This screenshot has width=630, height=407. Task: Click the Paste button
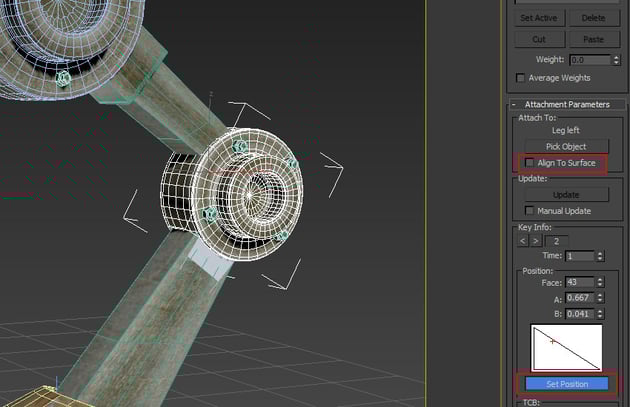pyautogui.click(x=593, y=39)
